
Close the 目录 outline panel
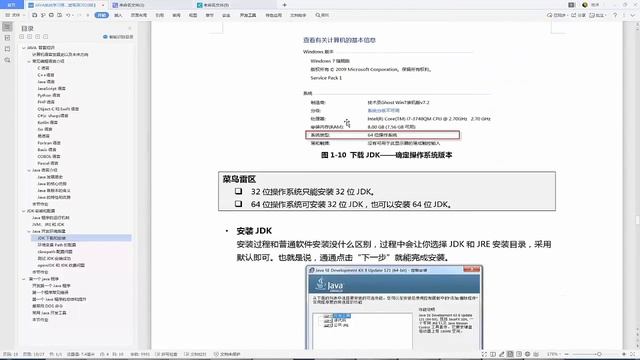(130, 28)
